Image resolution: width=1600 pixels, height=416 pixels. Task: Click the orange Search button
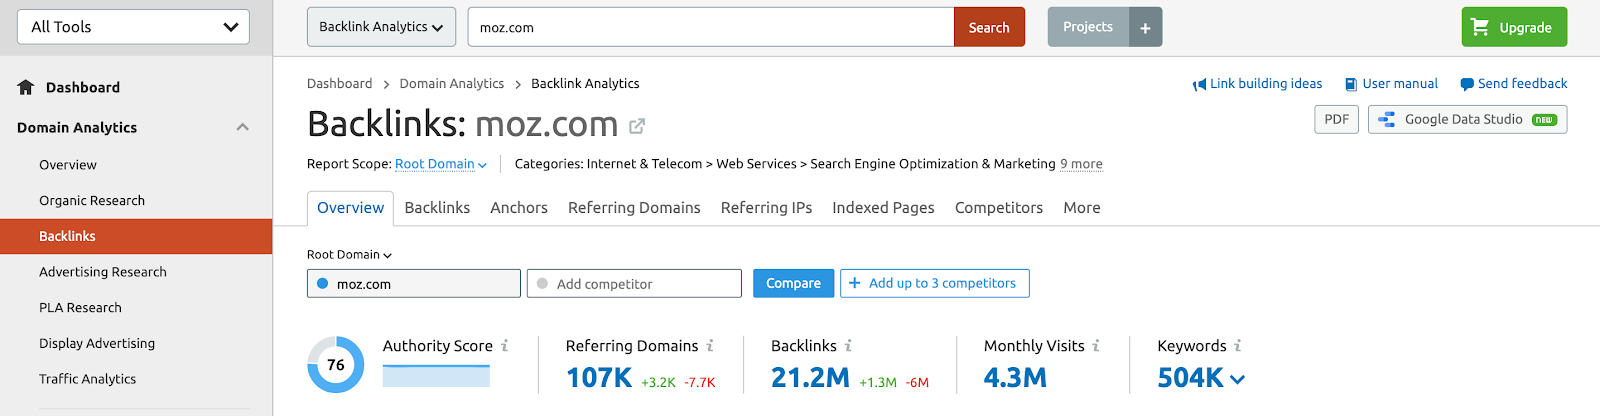point(989,28)
